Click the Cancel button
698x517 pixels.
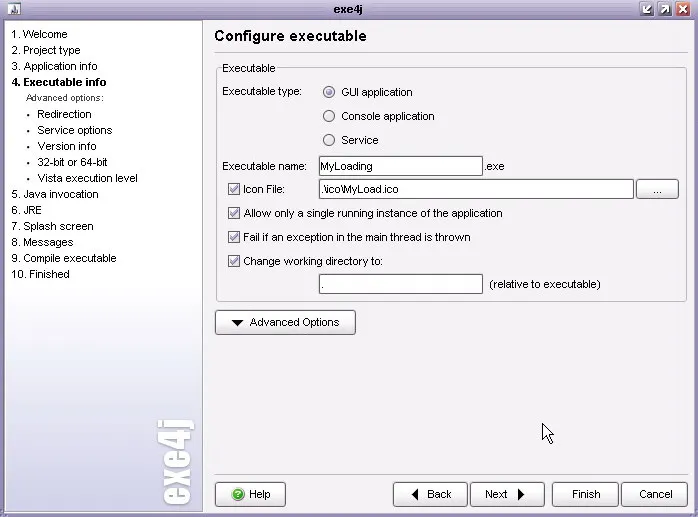tap(655, 494)
